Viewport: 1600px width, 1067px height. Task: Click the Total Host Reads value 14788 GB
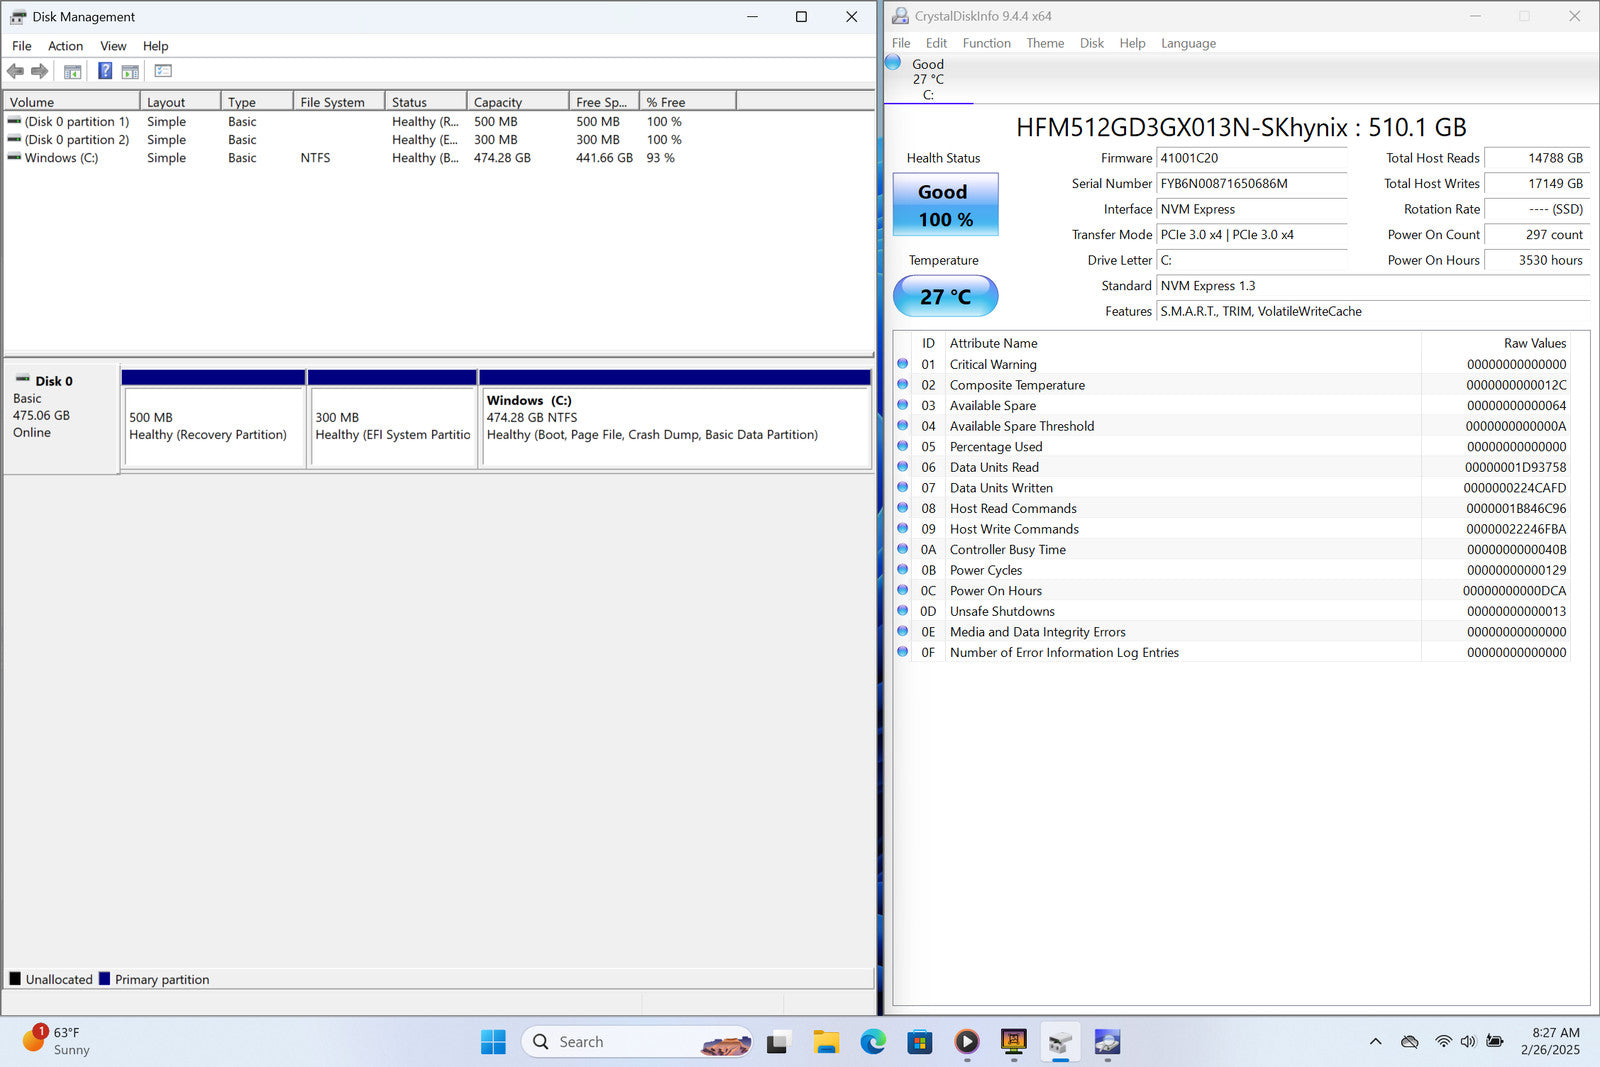(1536, 158)
